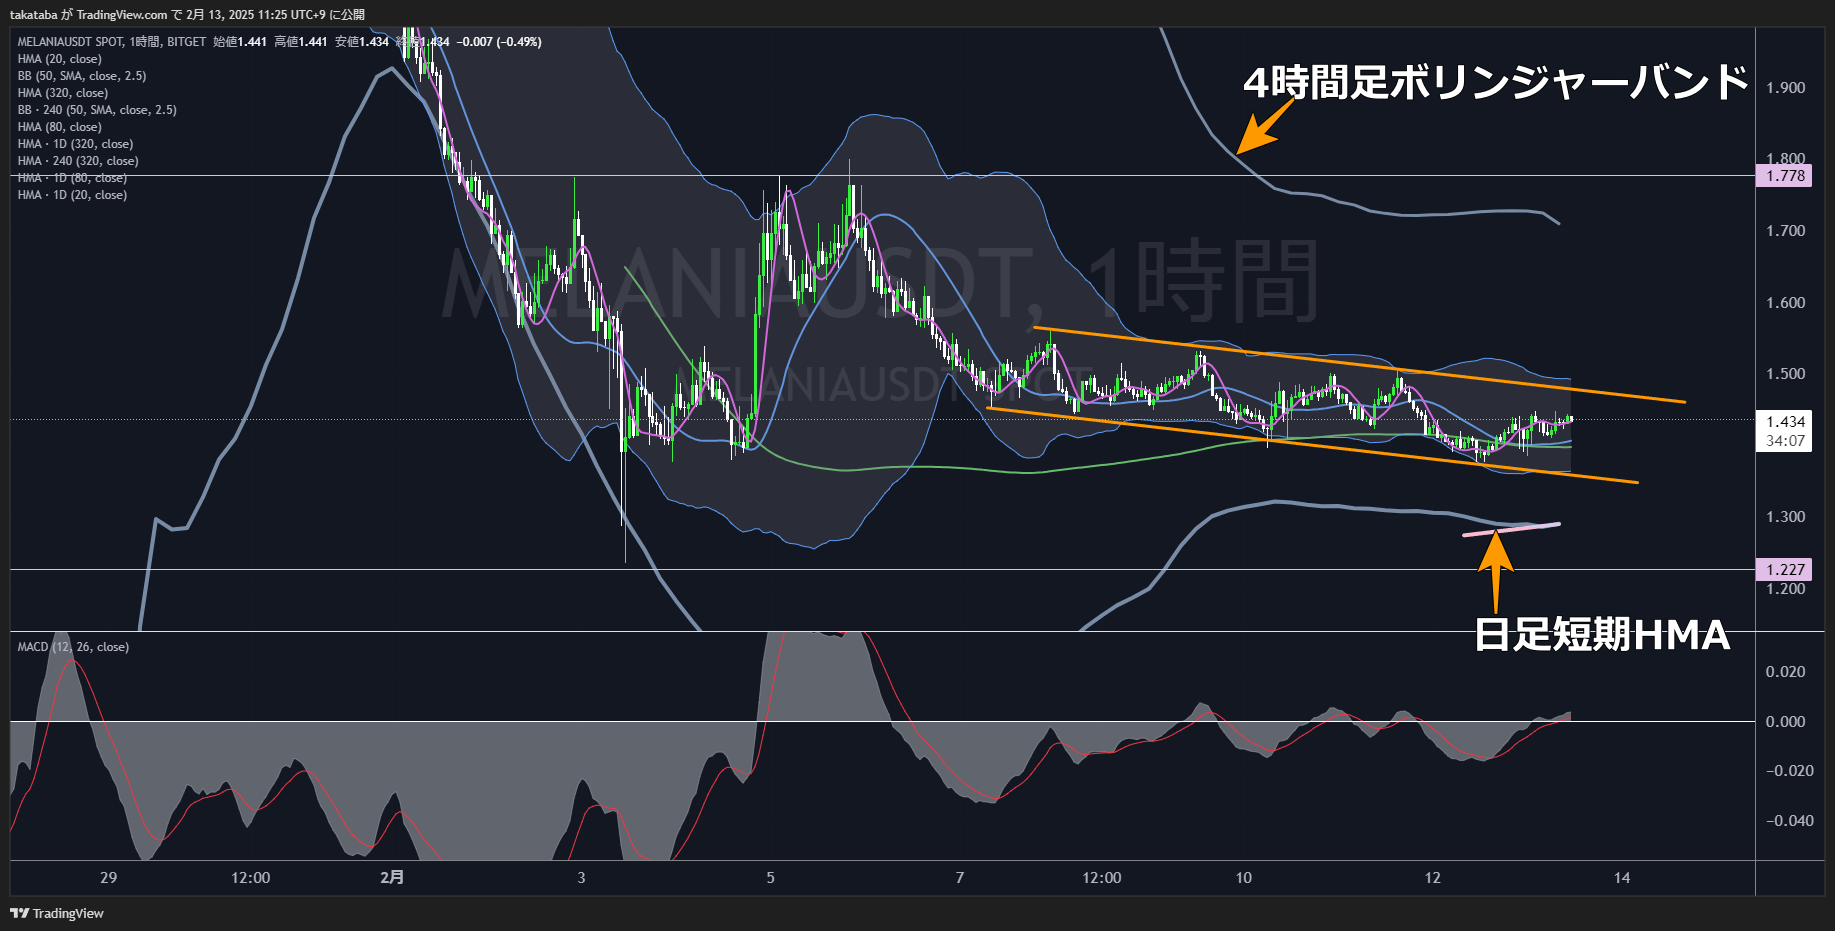Click the 1.900 price axis value
This screenshot has width=1835, height=931.
1785,88
